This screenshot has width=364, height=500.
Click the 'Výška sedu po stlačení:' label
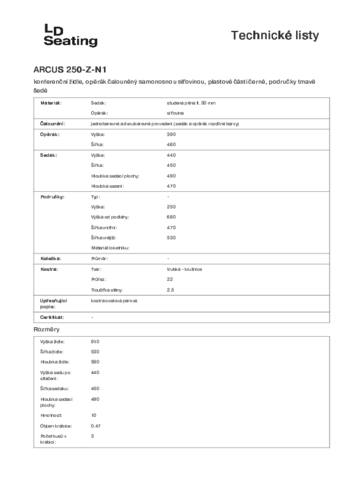click(55, 375)
